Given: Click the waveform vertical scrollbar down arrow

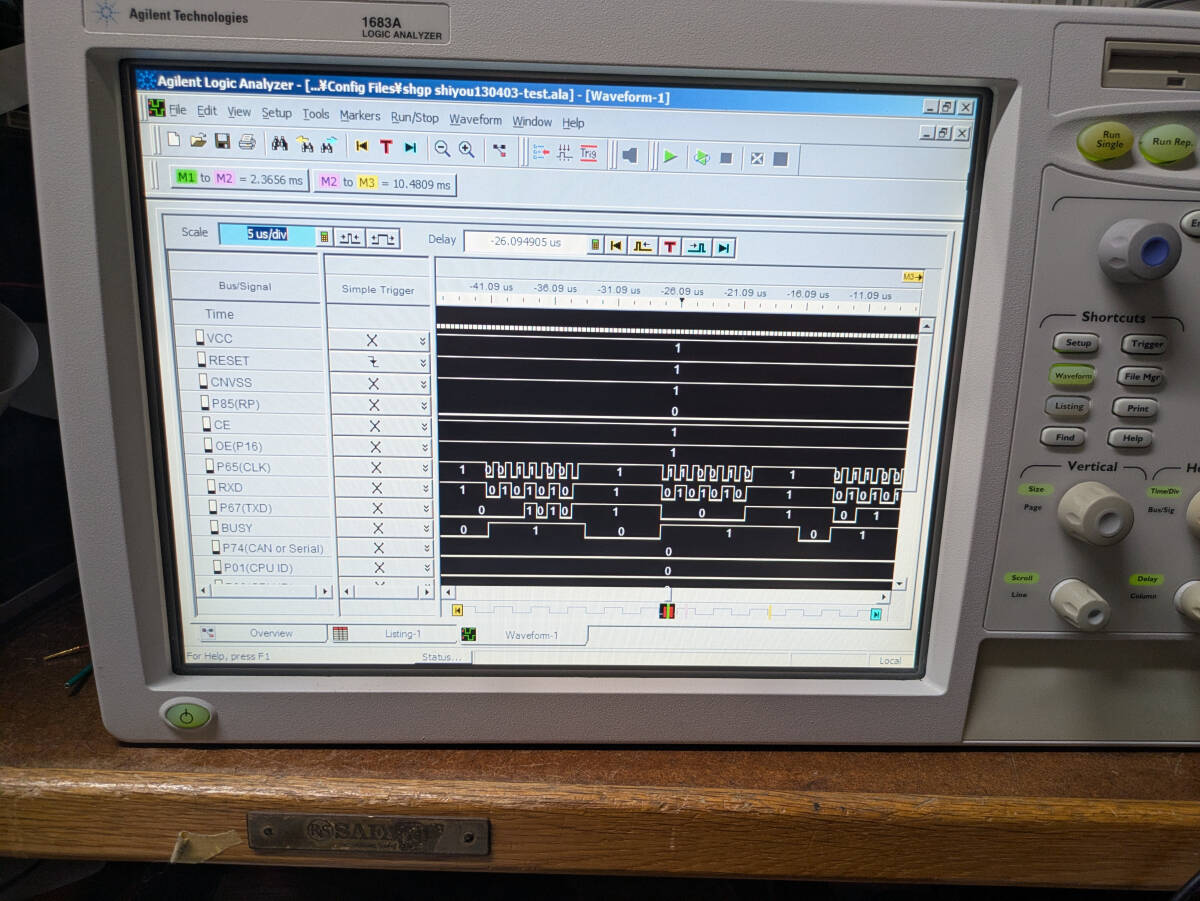Looking at the screenshot, I should 897,583.
